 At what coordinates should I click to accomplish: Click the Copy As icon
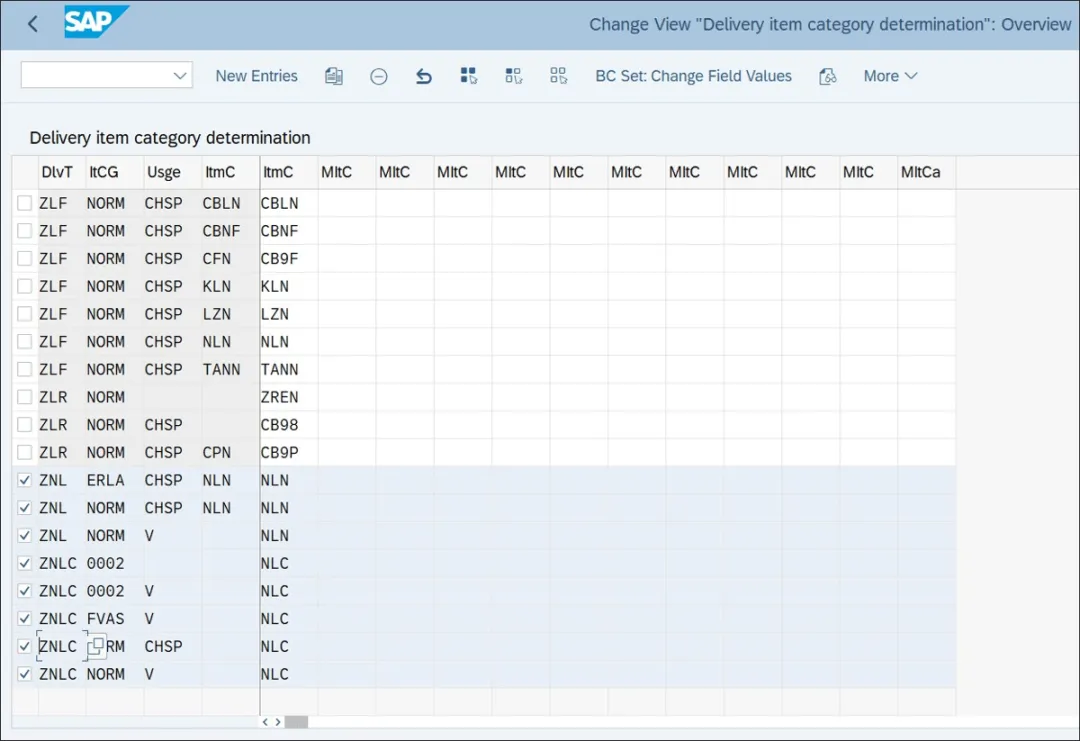[x=334, y=76]
